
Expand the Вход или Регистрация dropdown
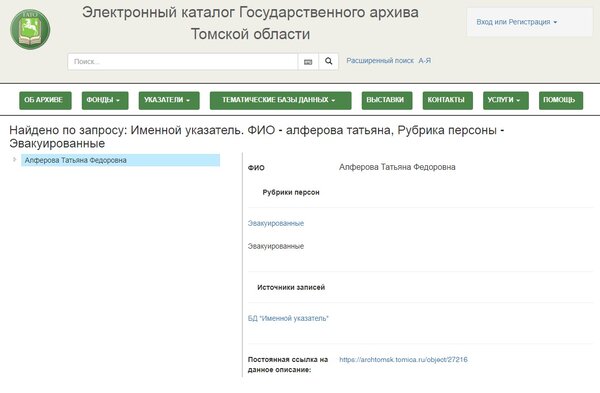(517, 22)
